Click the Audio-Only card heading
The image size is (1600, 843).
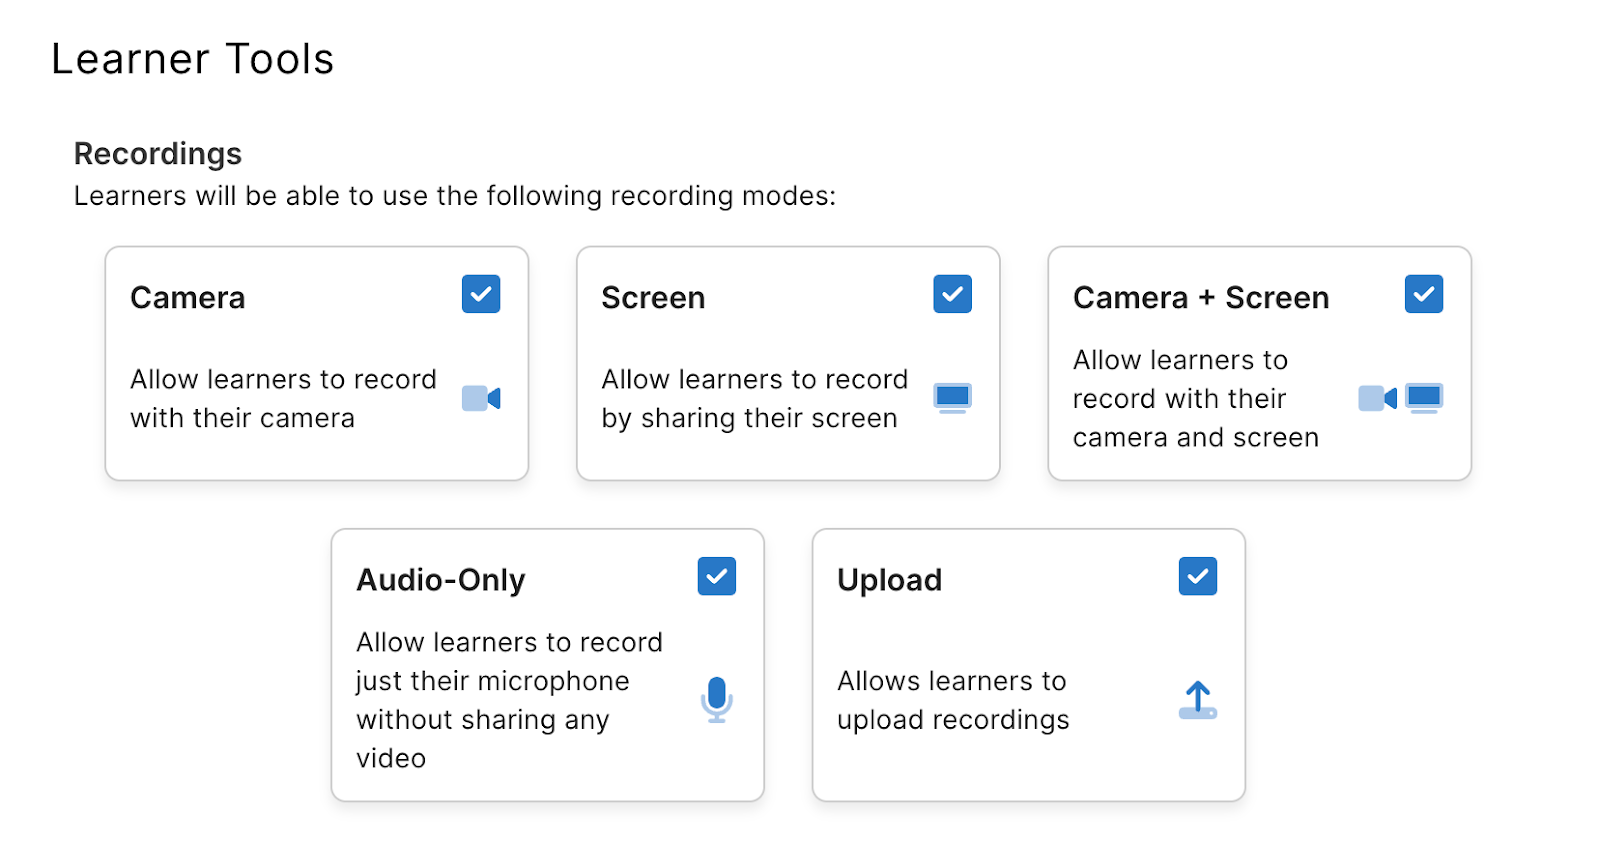(440, 580)
